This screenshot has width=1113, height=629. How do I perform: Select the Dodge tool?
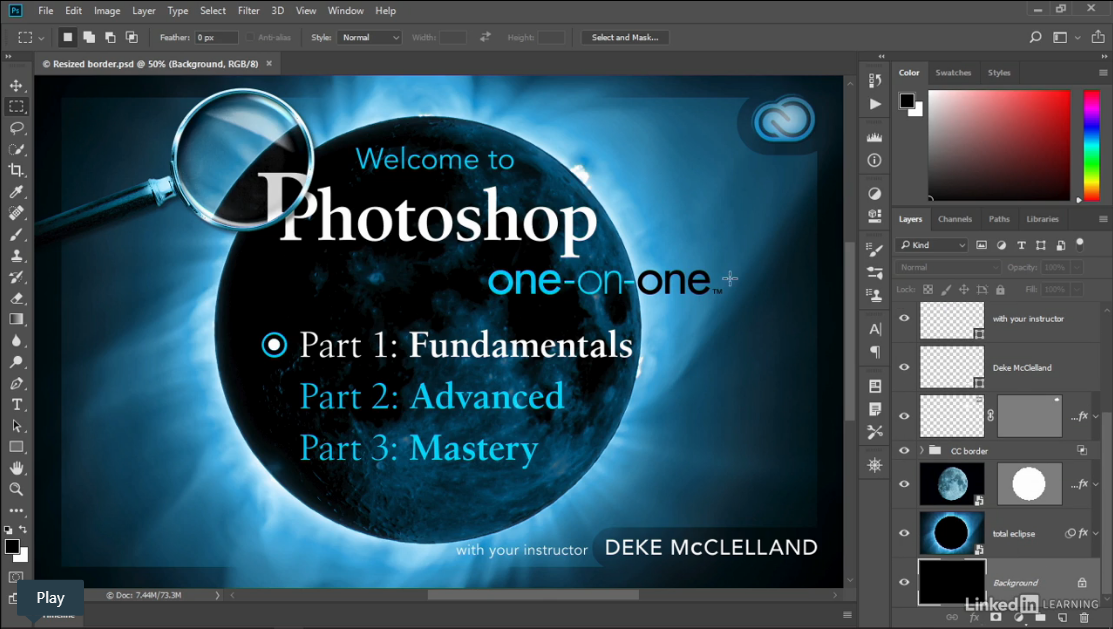click(x=16, y=362)
